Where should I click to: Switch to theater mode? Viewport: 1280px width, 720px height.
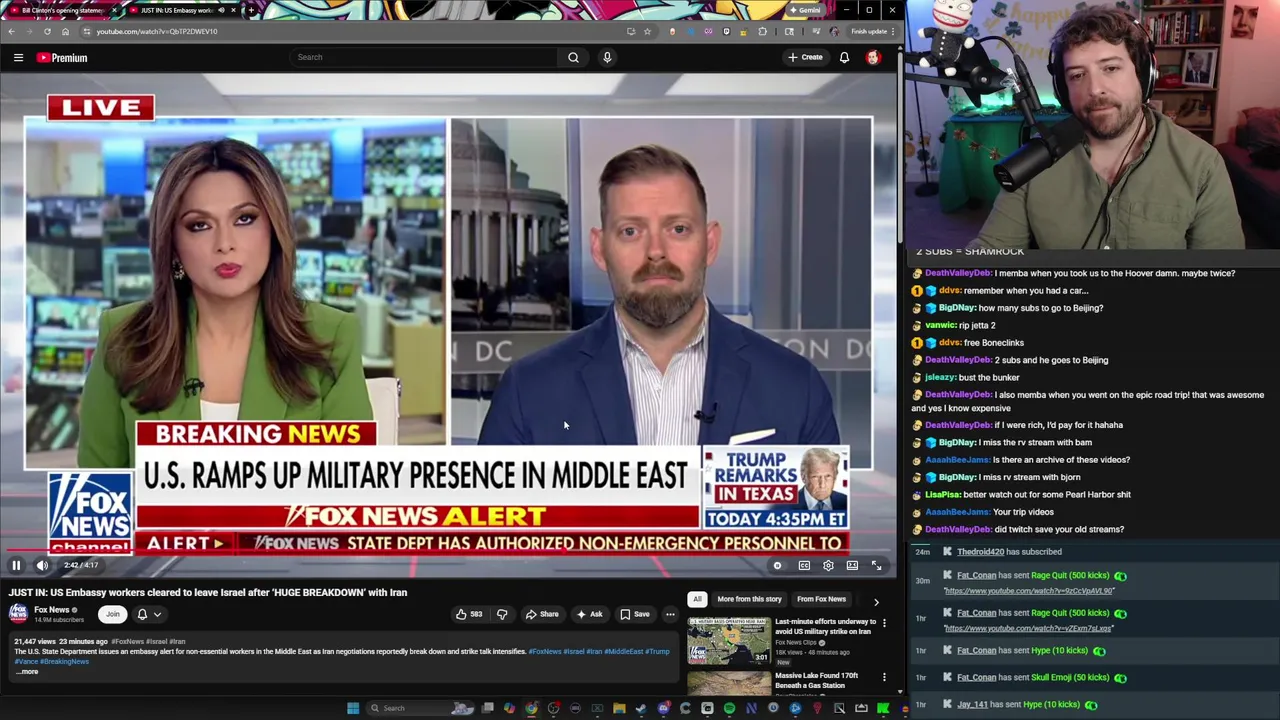pos(852,565)
